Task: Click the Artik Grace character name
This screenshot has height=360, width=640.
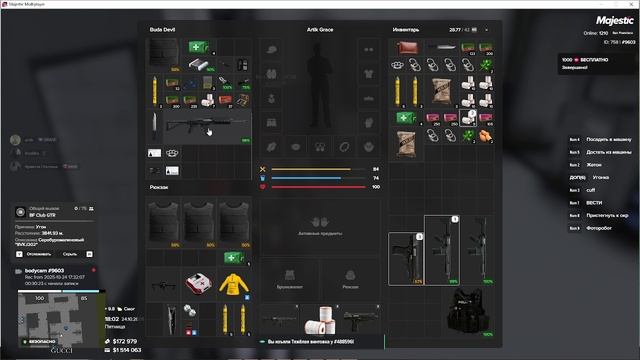Action: [320, 30]
